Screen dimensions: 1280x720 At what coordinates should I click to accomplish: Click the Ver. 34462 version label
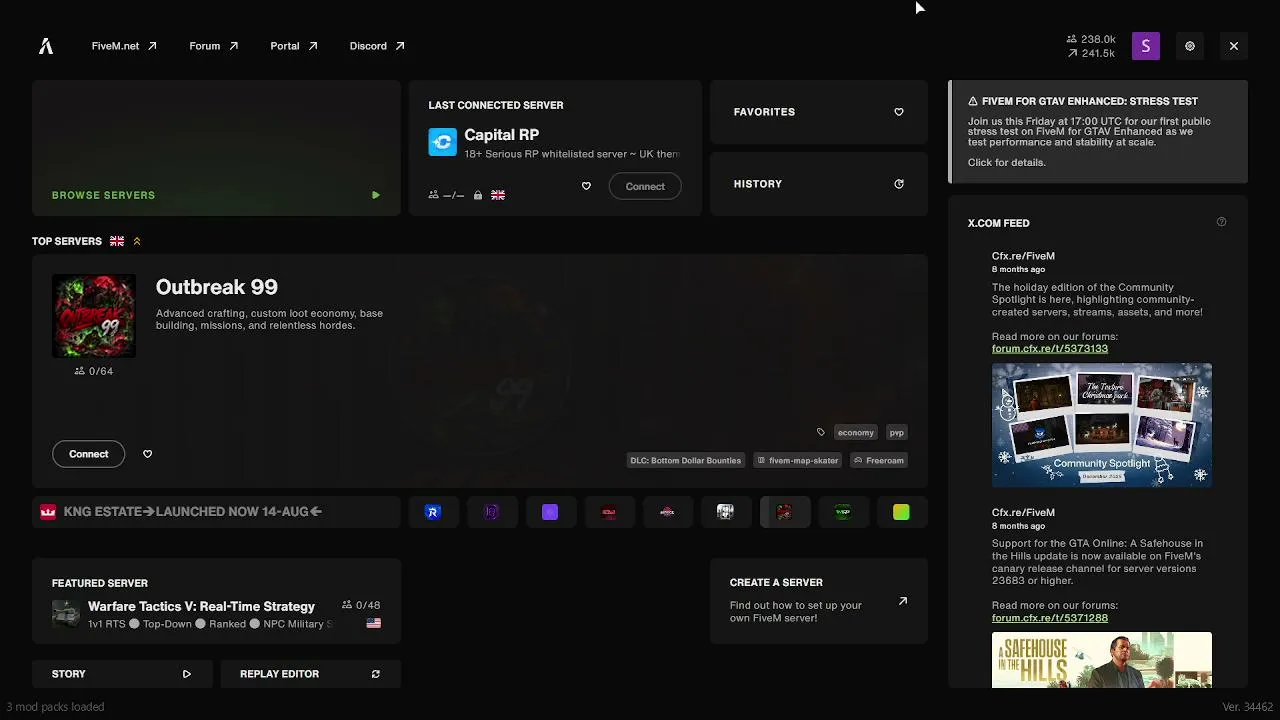pos(1248,707)
